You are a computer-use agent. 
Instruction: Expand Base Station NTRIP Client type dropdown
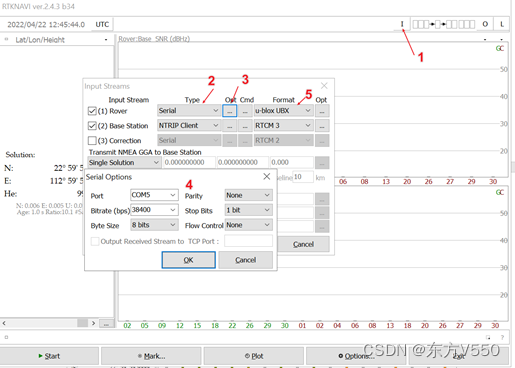[x=188, y=125]
